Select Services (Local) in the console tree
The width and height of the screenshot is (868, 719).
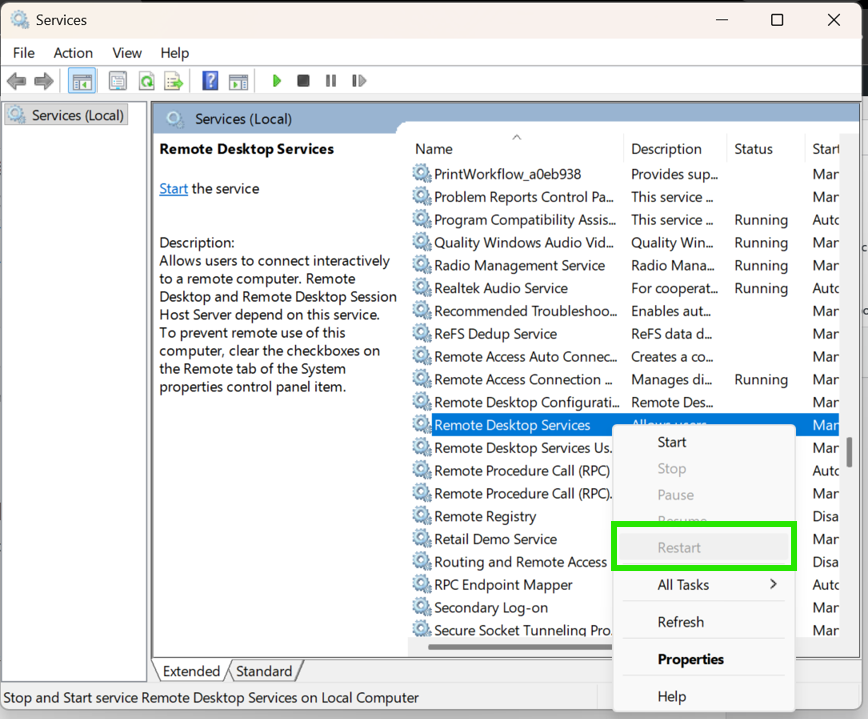(x=66, y=115)
